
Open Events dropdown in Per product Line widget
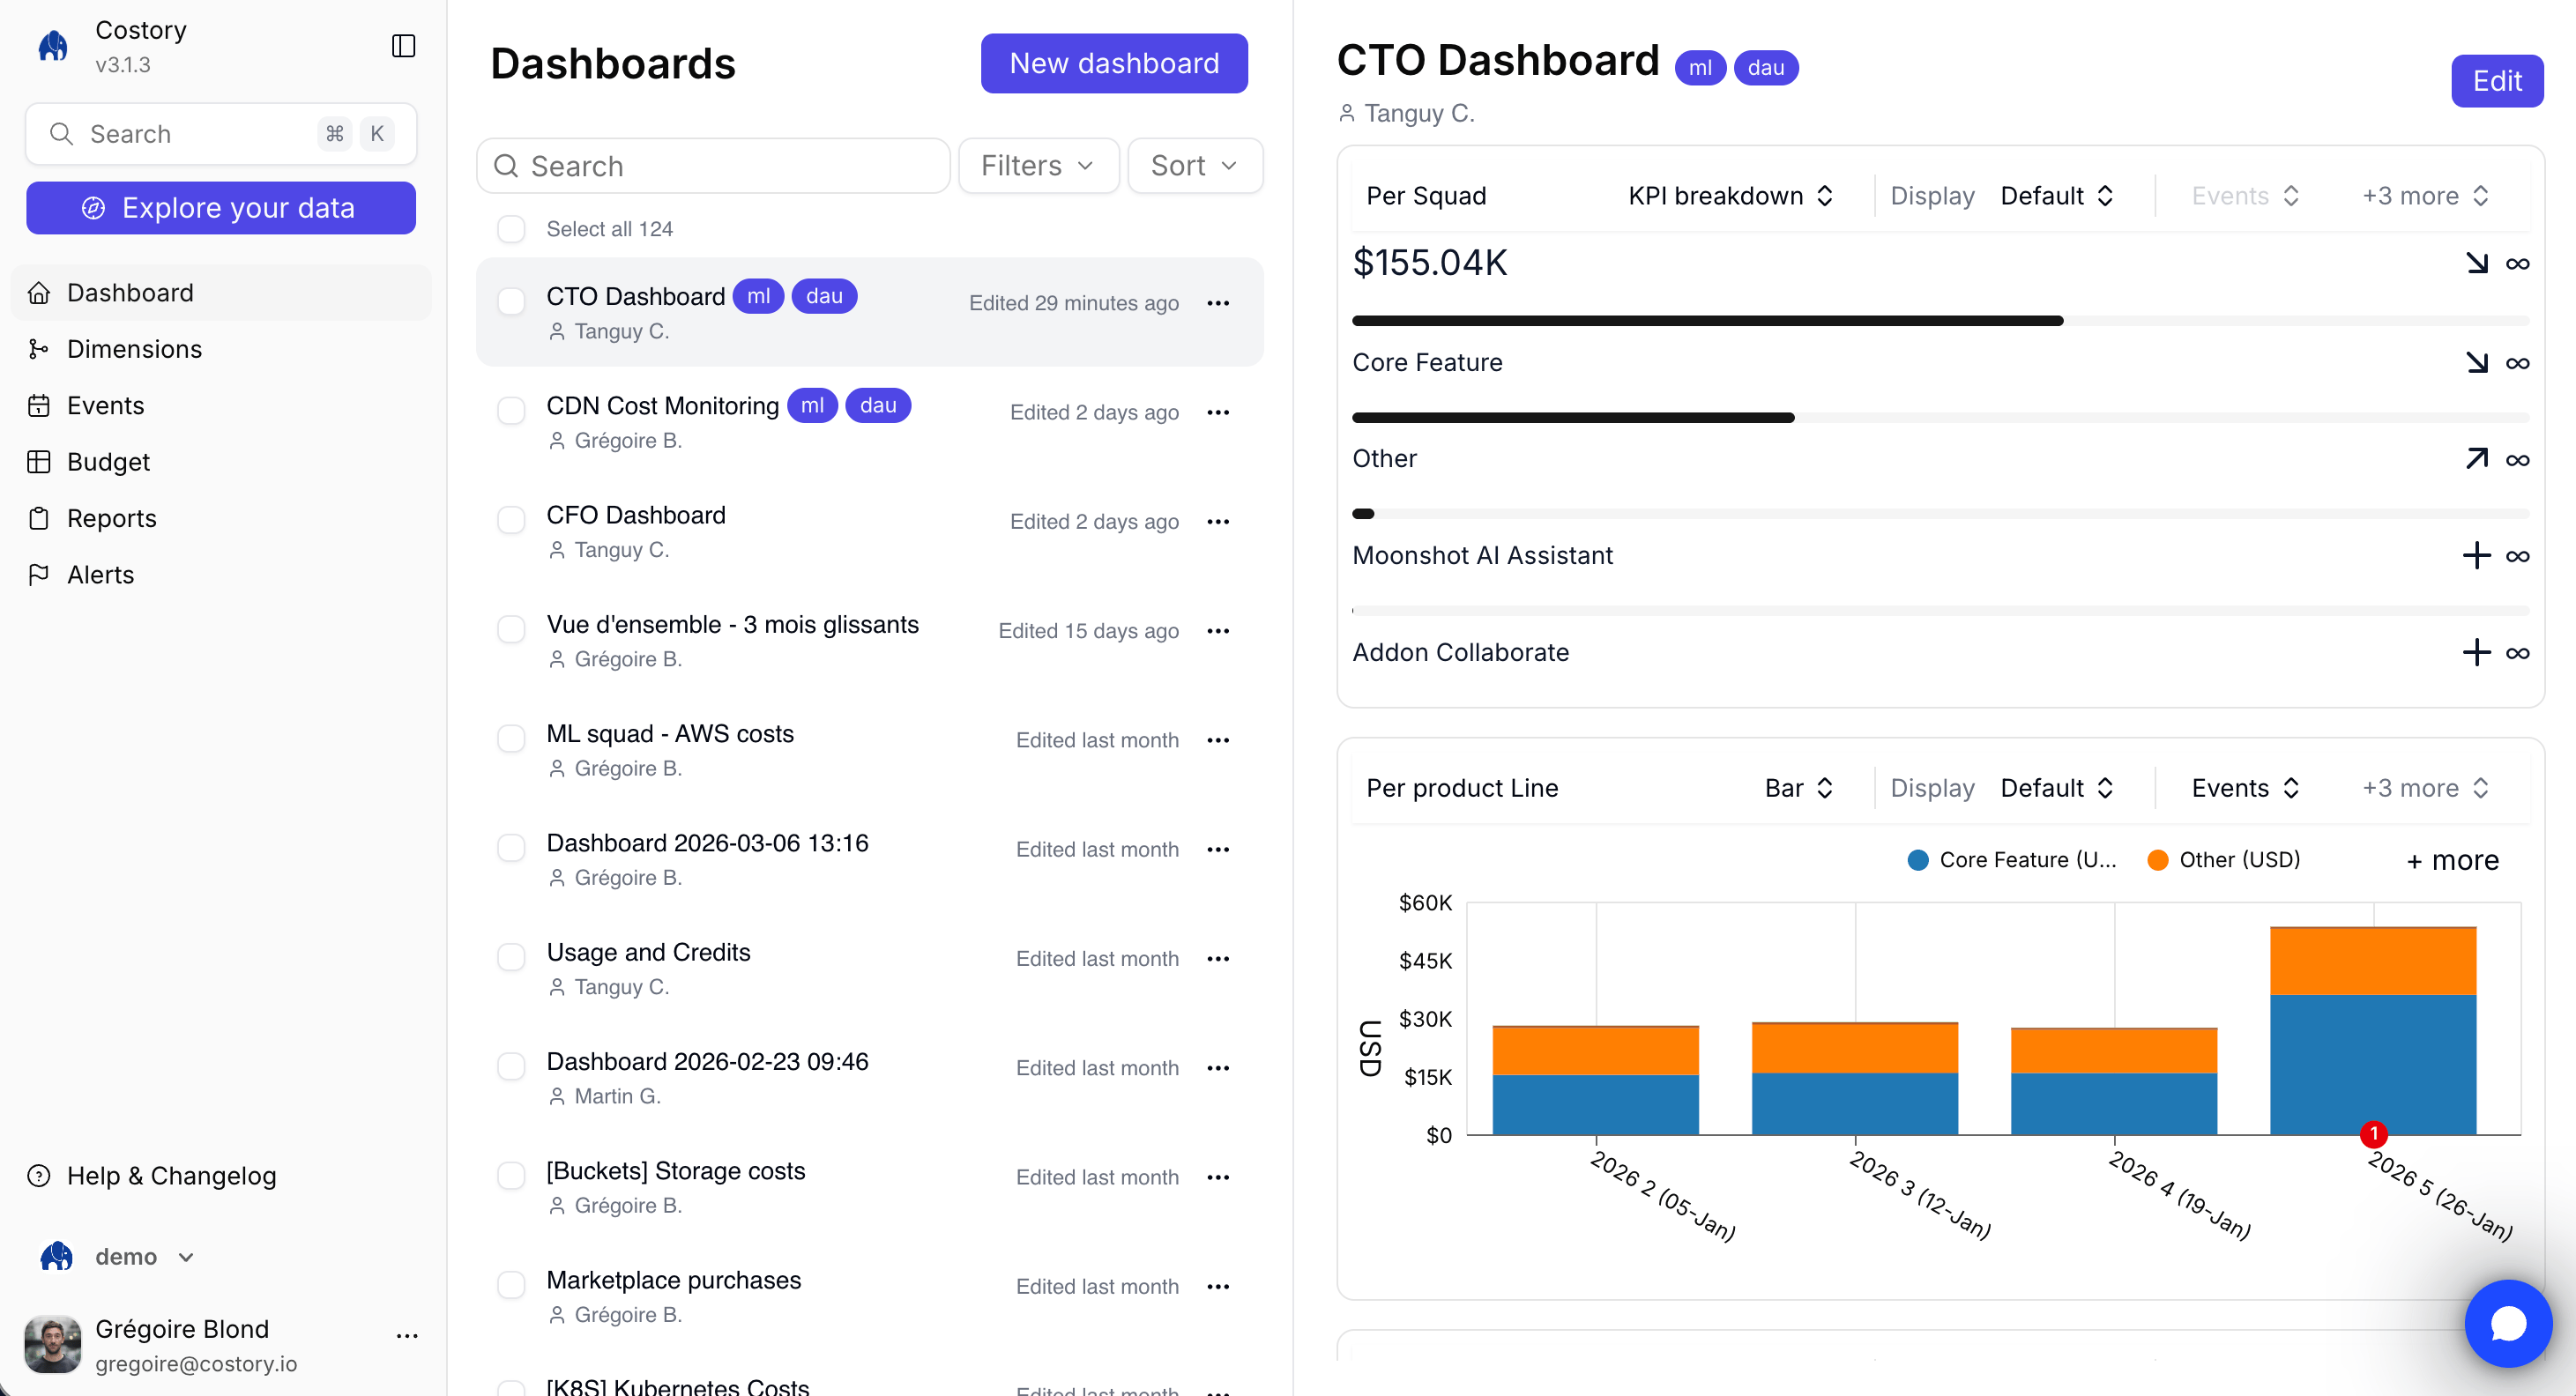[x=2246, y=788]
